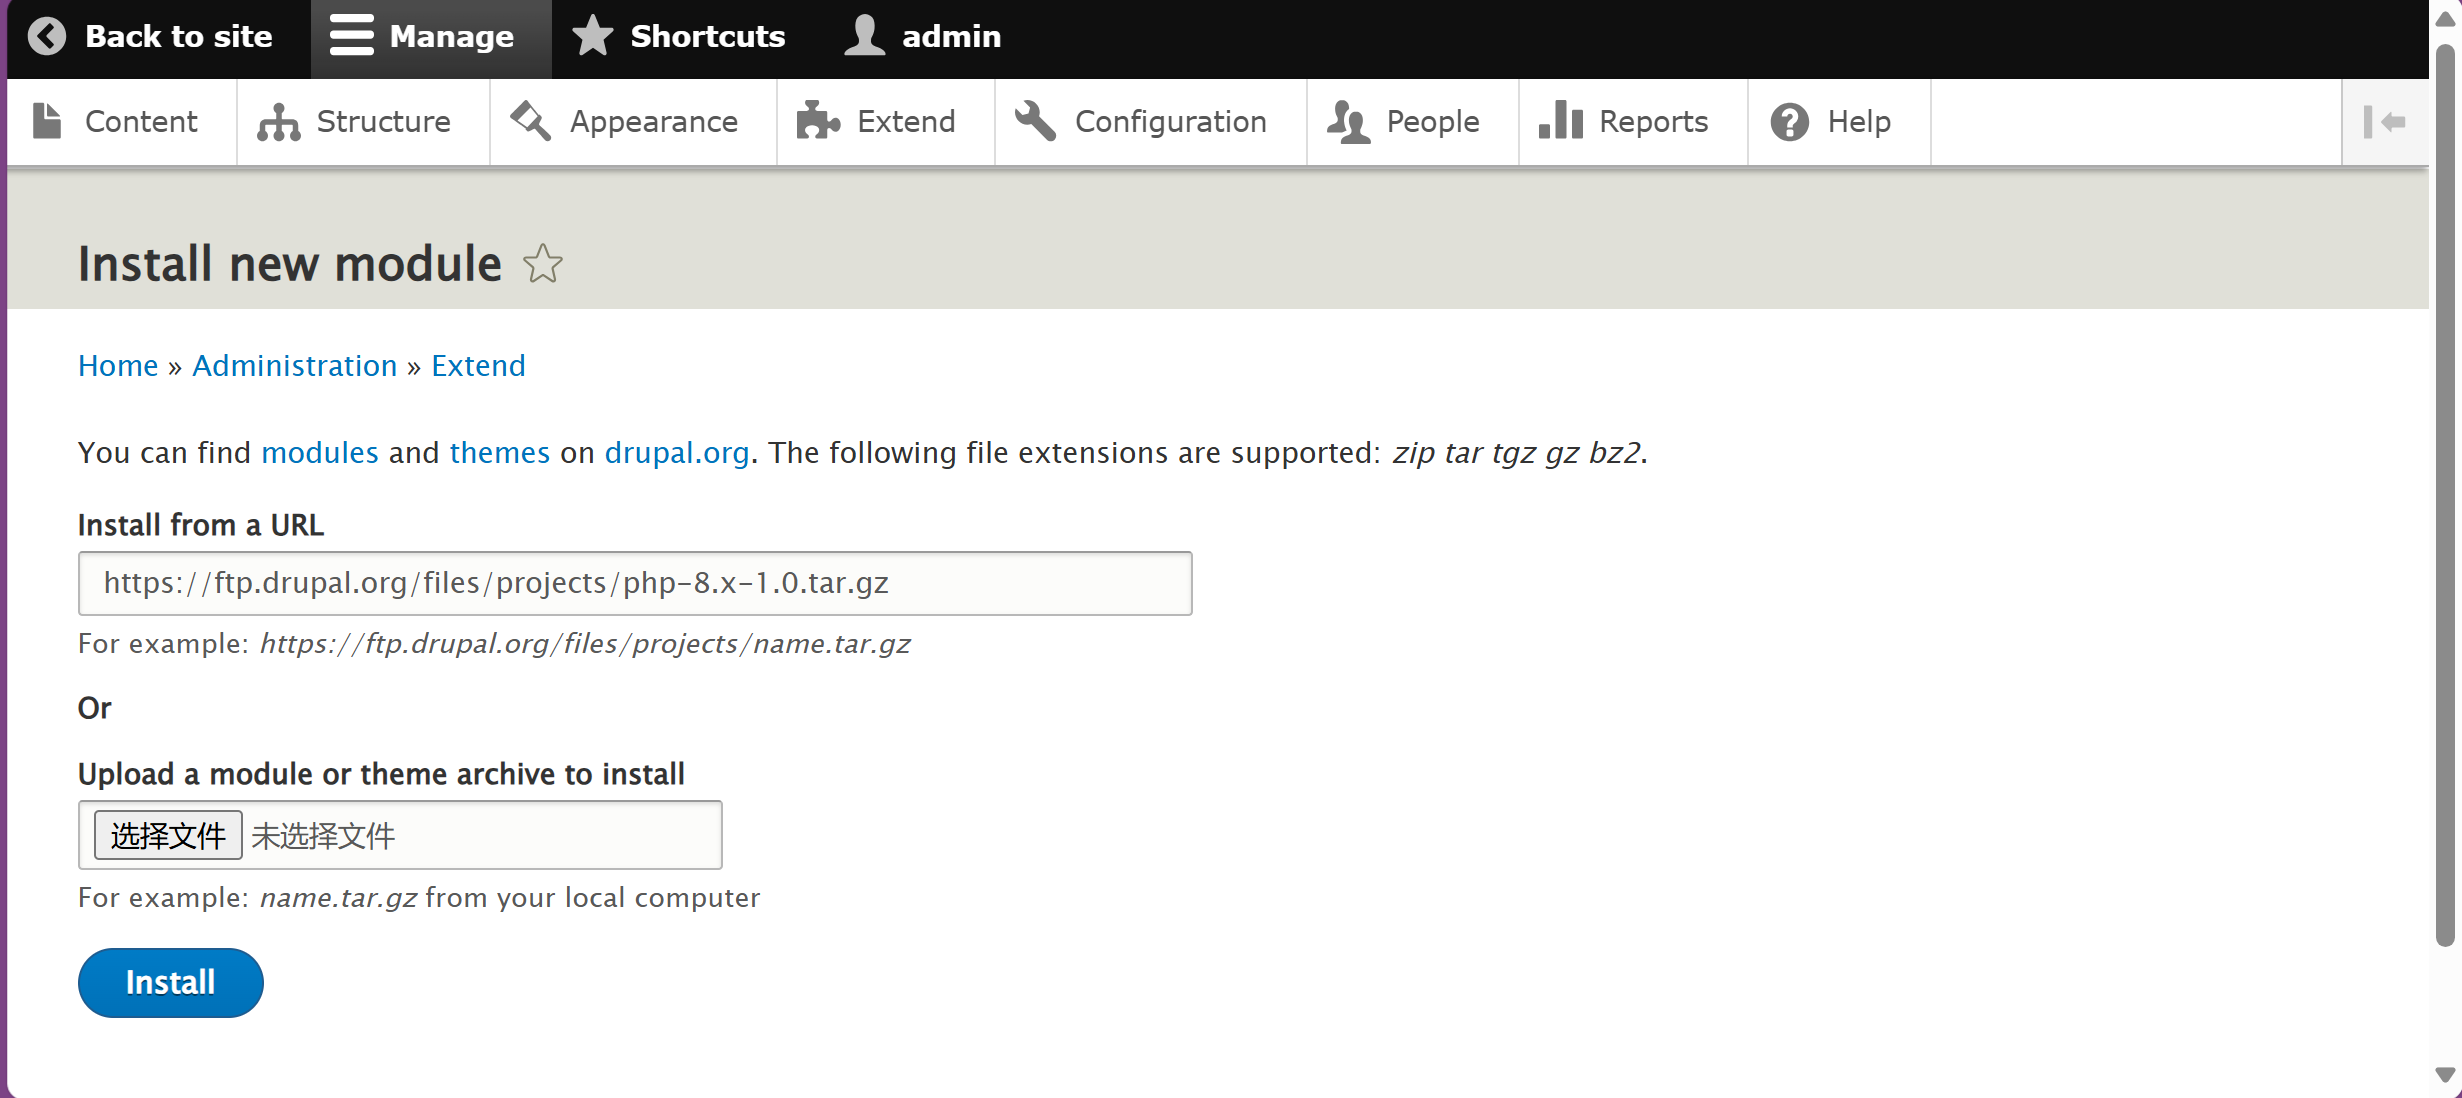Image resolution: width=2462 pixels, height=1098 pixels.
Task: Click the Back to site arrow icon
Action: pos(46,37)
